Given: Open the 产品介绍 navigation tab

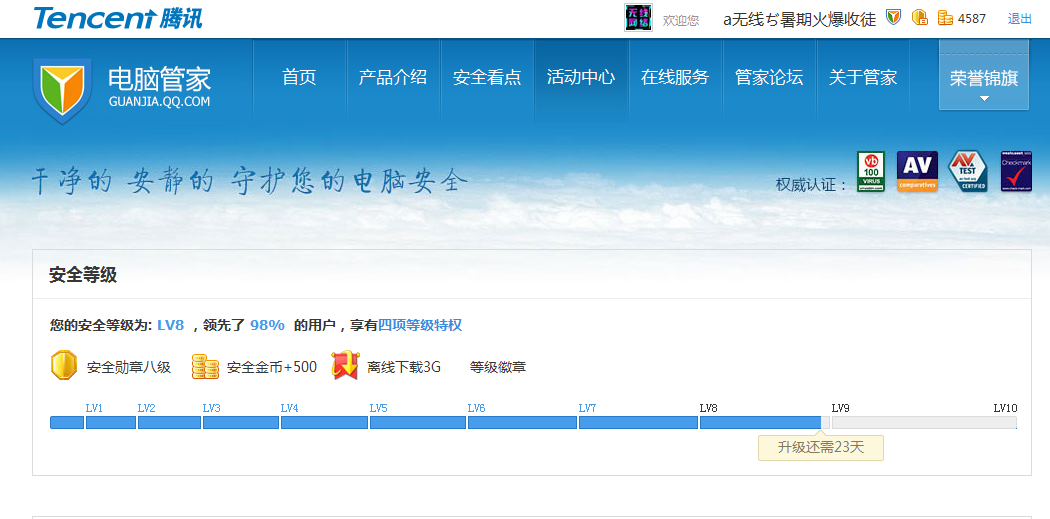Looking at the screenshot, I should click(393, 77).
